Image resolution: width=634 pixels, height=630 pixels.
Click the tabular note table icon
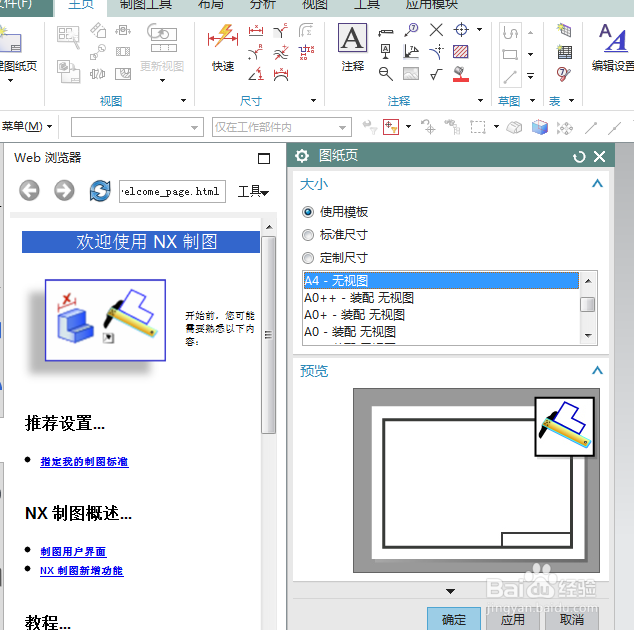(x=564, y=30)
